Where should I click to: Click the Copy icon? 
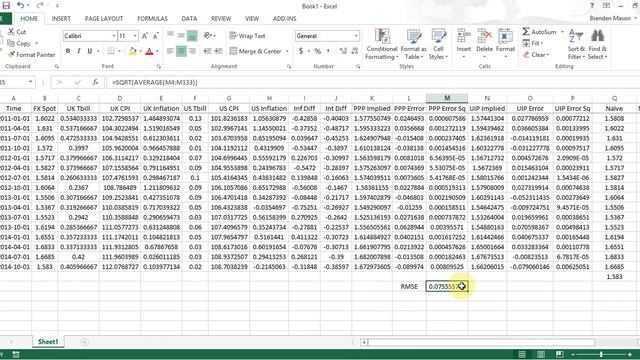click(11, 43)
